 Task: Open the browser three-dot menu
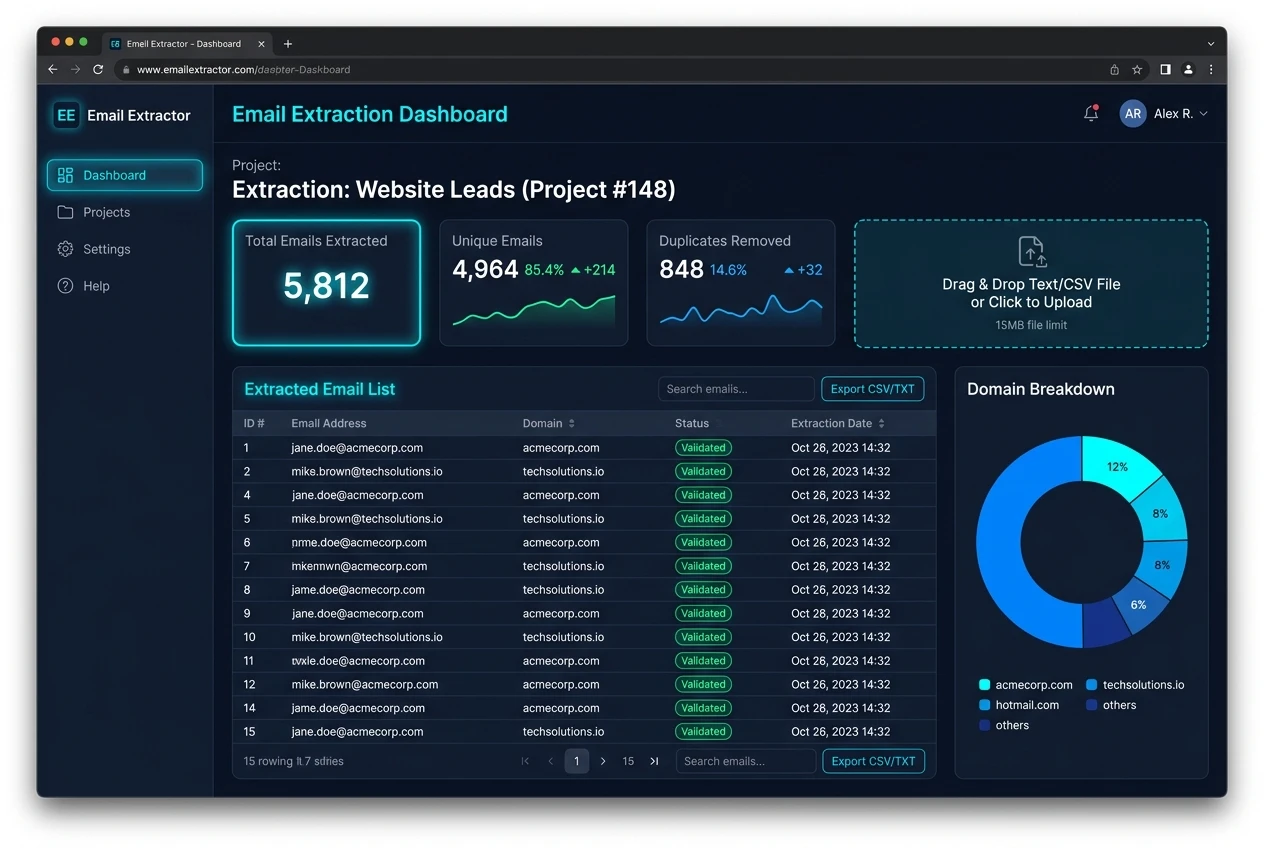click(x=1211, y=70)
